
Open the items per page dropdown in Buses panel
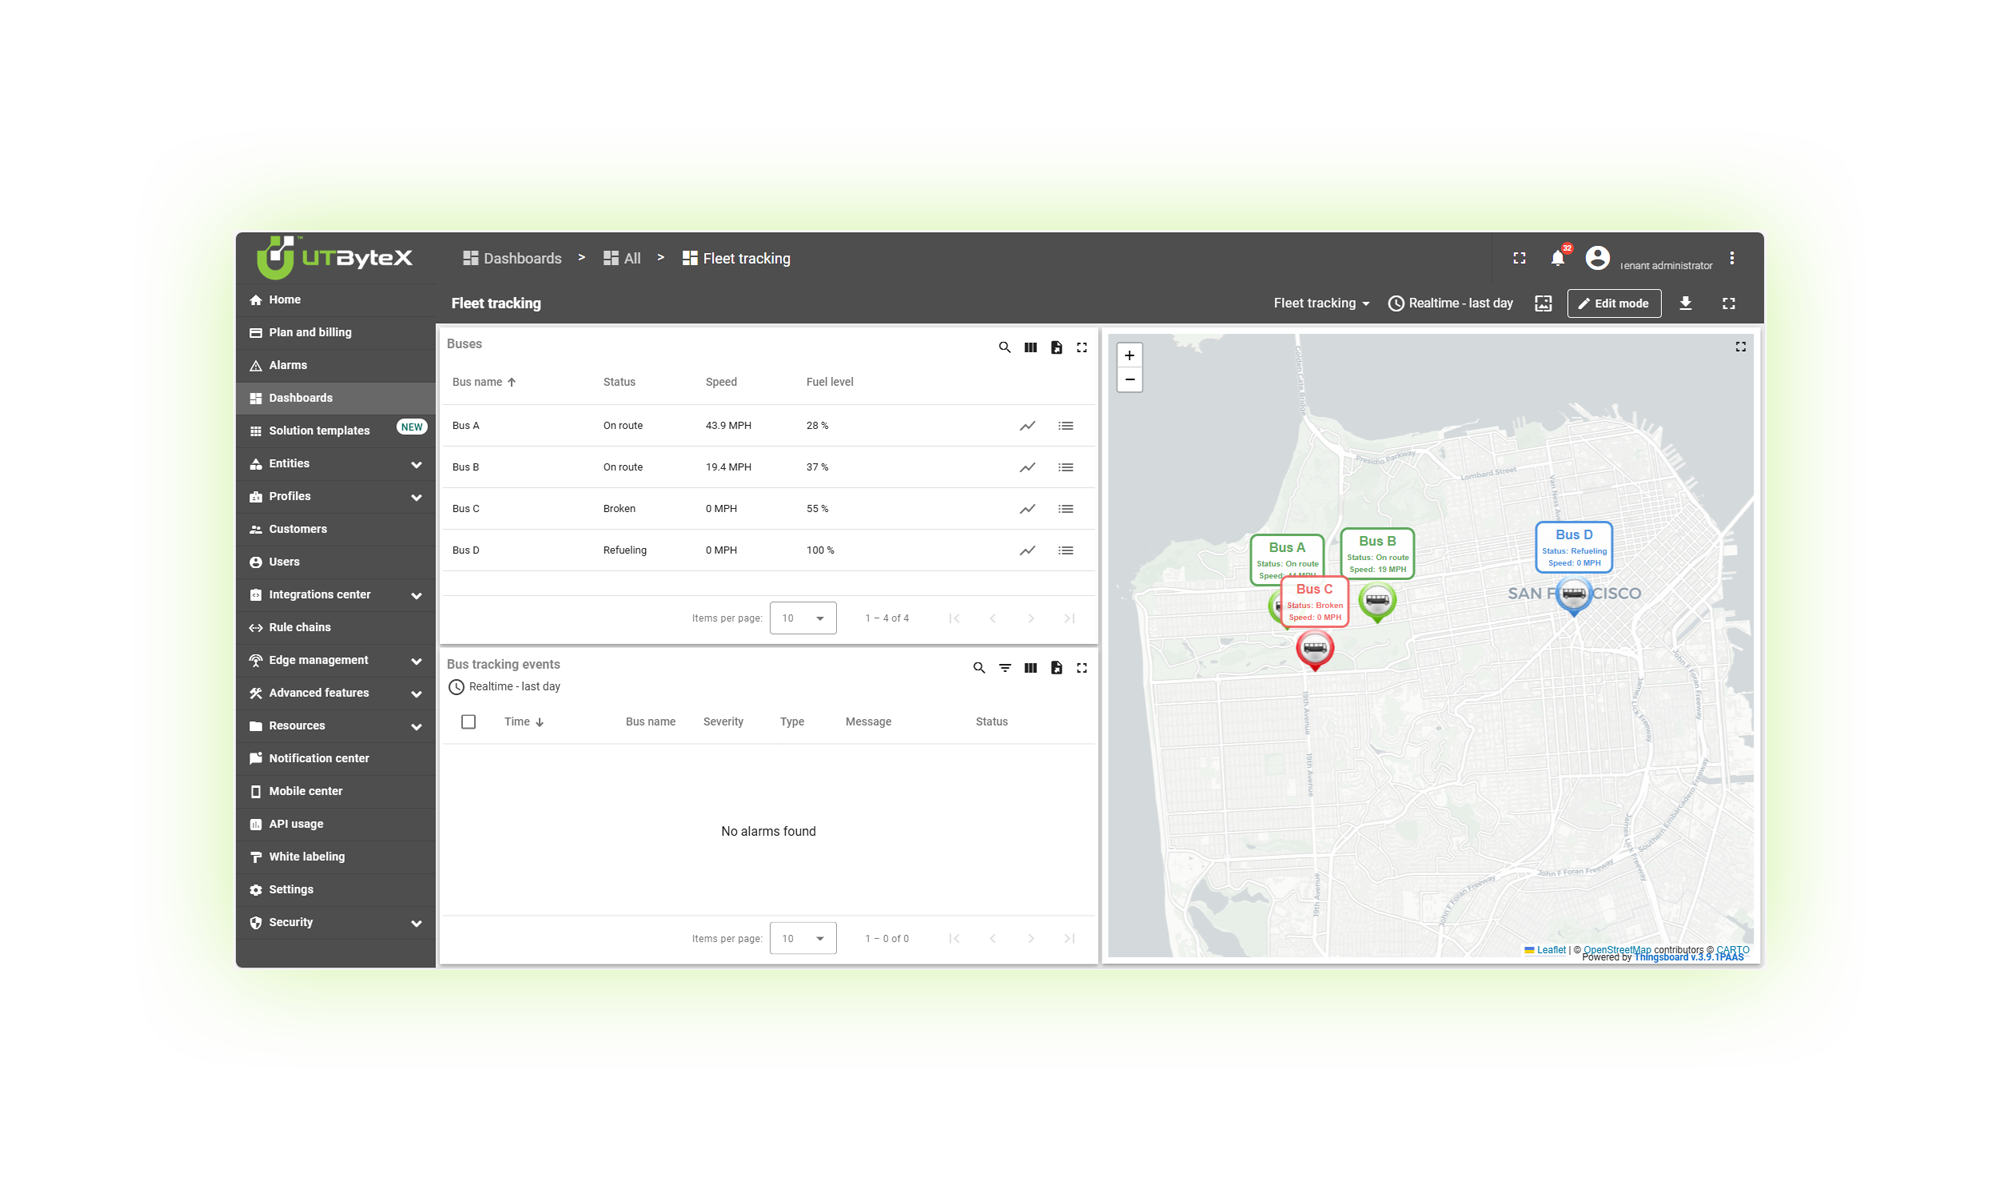(802, 618)
